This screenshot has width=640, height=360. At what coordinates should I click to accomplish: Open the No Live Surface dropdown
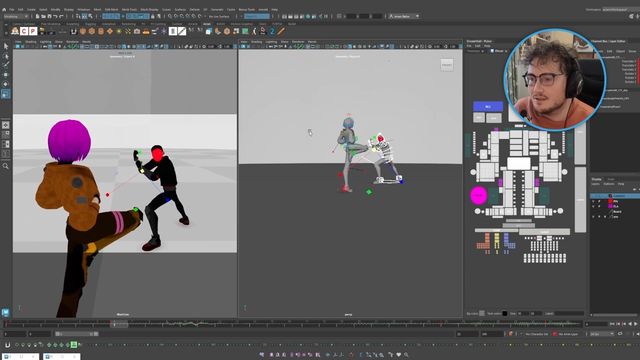click(219, 16)
